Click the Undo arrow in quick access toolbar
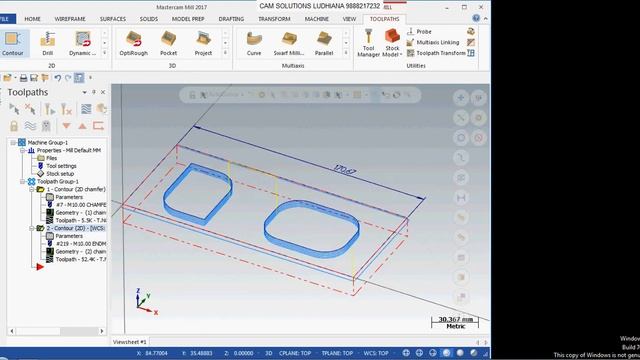 tap(58, 78)
